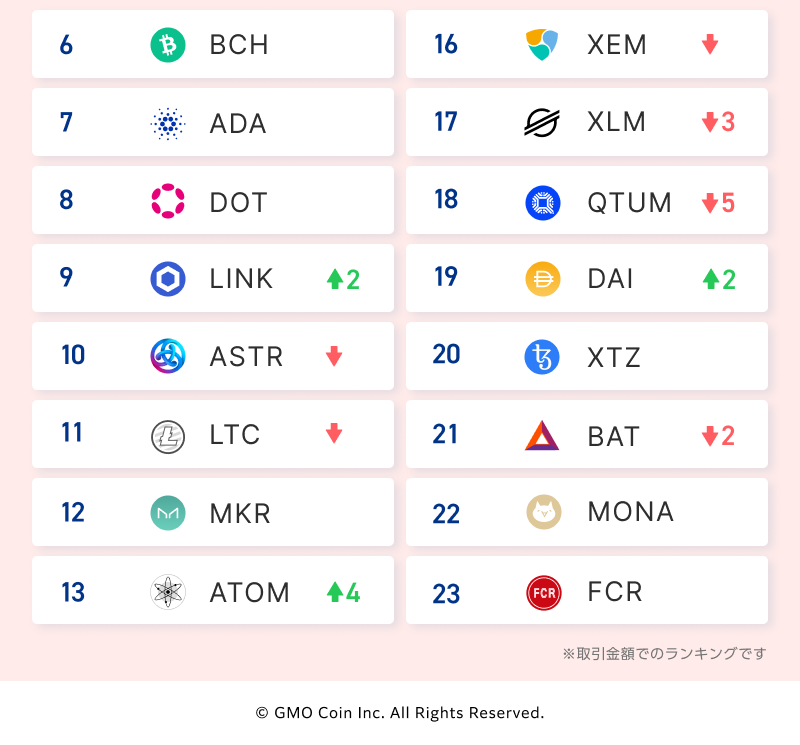Viewport: 800px width, 745px height.
Task: Click the ASTR Astar icon
Action: point(168,357)
